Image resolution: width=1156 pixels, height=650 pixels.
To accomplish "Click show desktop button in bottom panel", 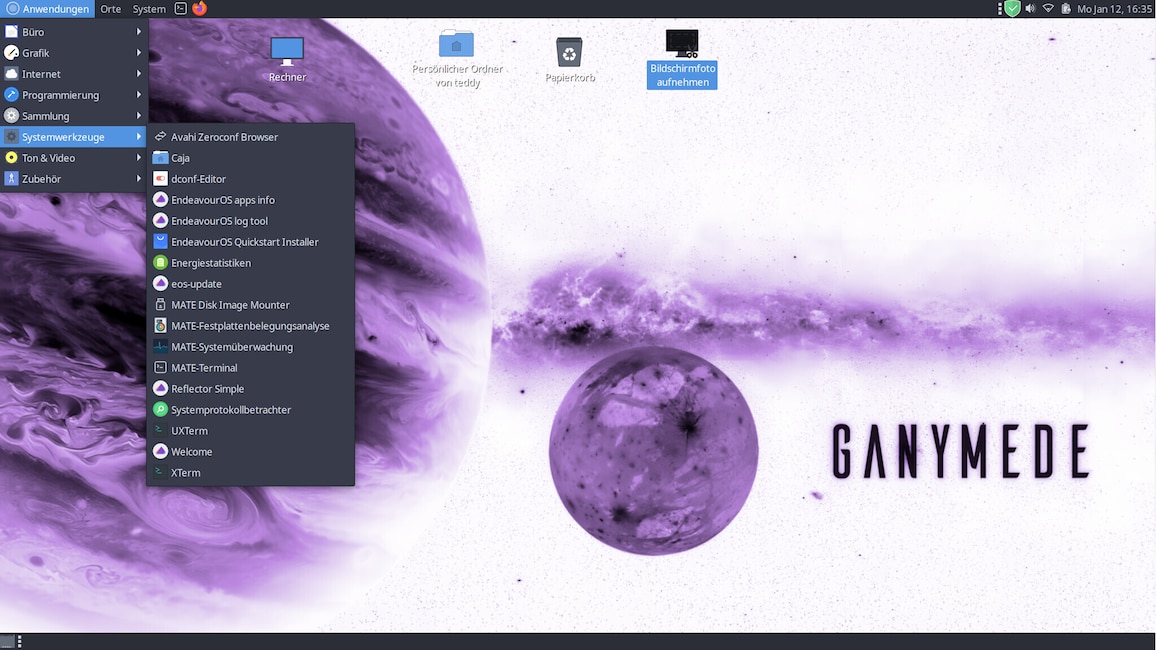I will tap(7, 642).
